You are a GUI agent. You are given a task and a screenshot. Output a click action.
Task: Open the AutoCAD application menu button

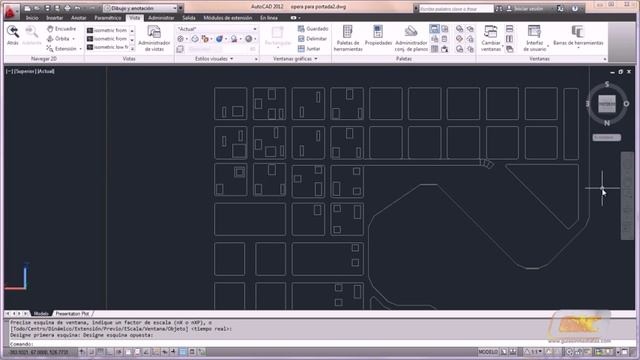(x=11, y=11)
